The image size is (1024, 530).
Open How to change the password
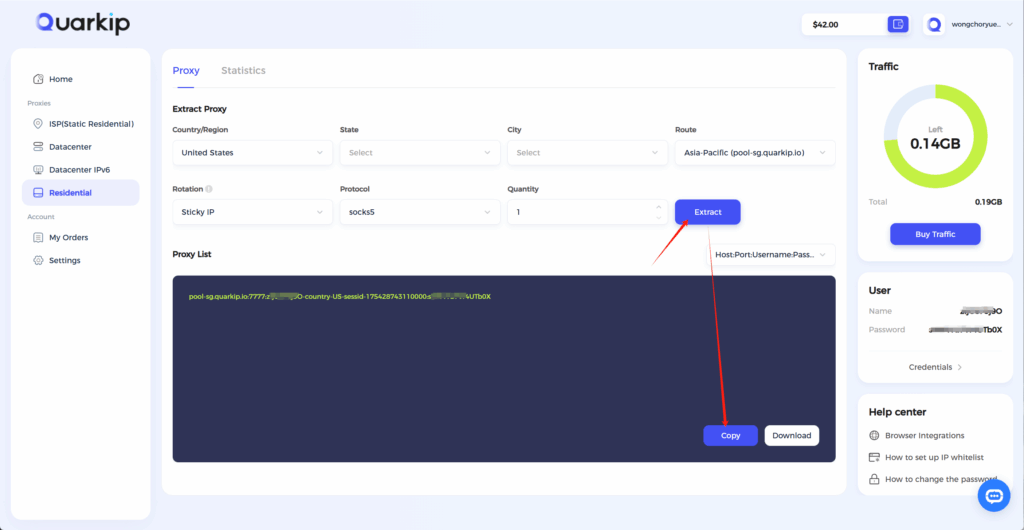941,480
